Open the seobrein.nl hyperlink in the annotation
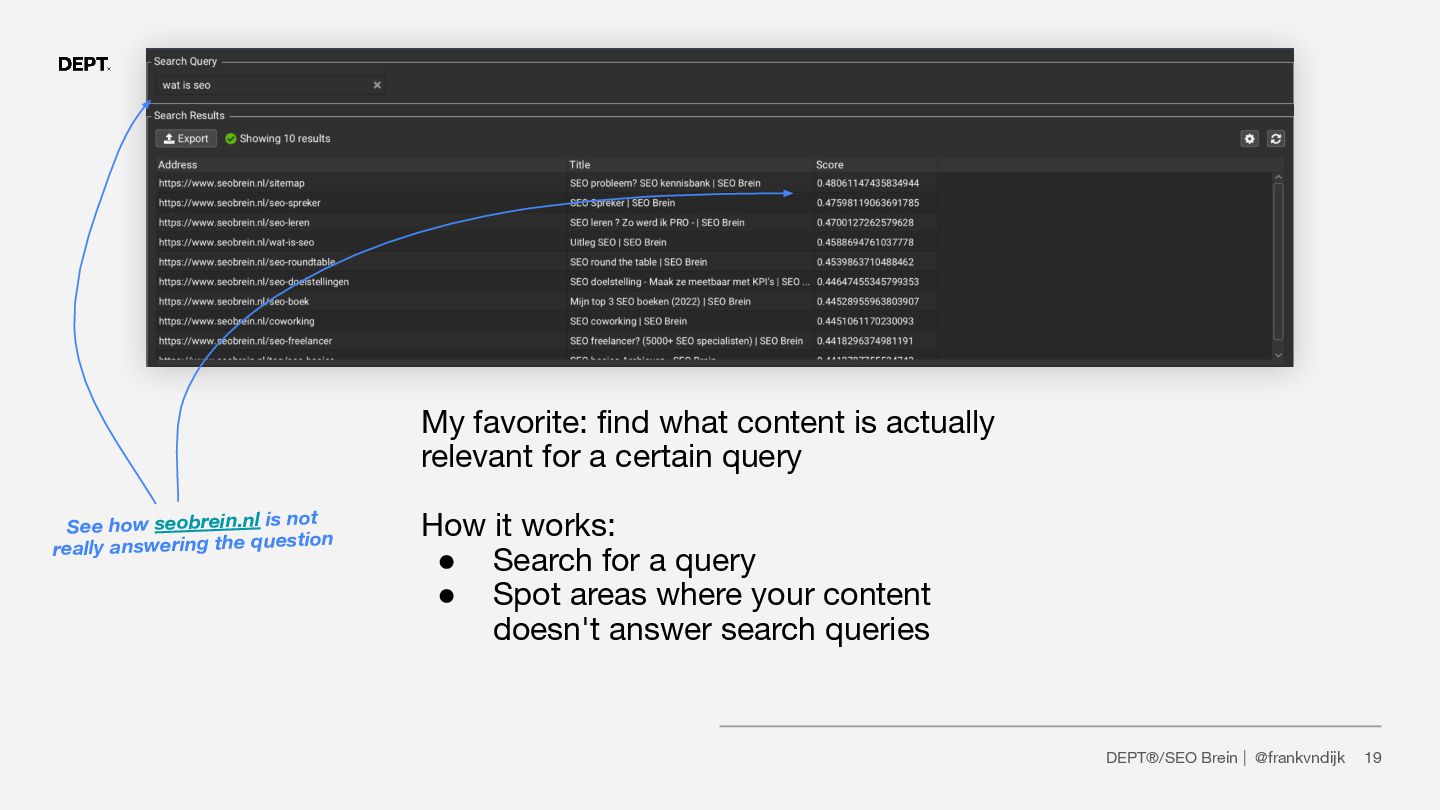1440x810 pixels. (207, 522)
